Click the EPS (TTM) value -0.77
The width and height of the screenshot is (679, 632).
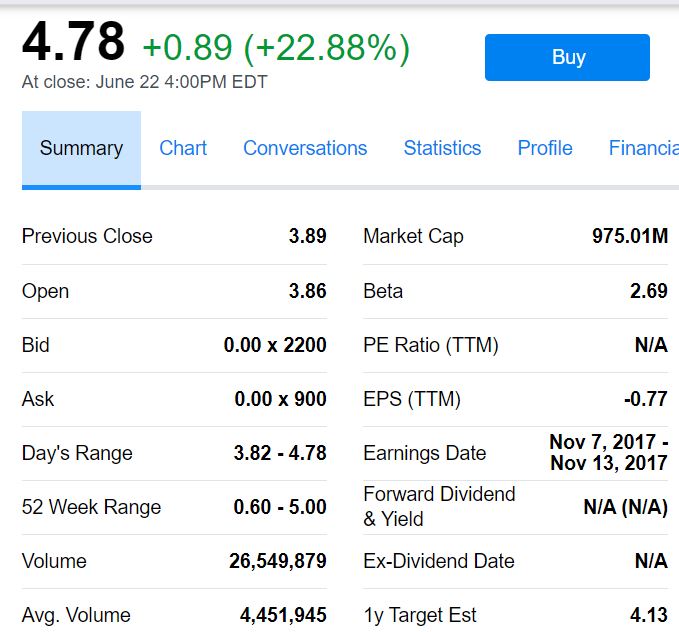pyautogui.click(x=645, y=399)
